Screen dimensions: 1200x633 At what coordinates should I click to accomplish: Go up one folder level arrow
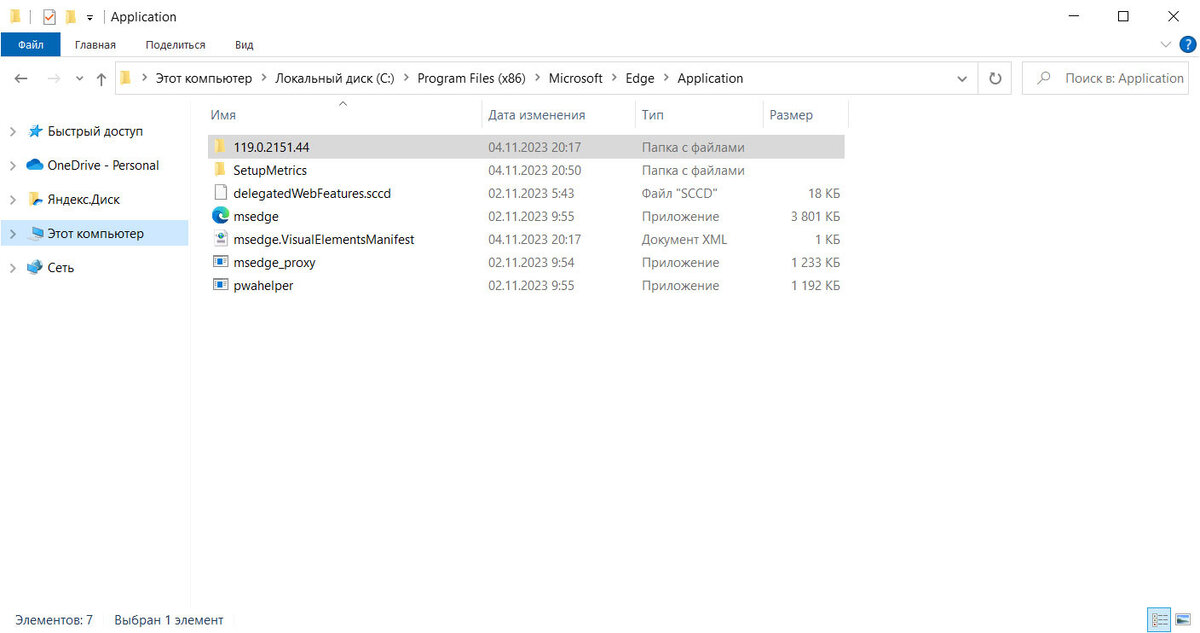[101, 78]
